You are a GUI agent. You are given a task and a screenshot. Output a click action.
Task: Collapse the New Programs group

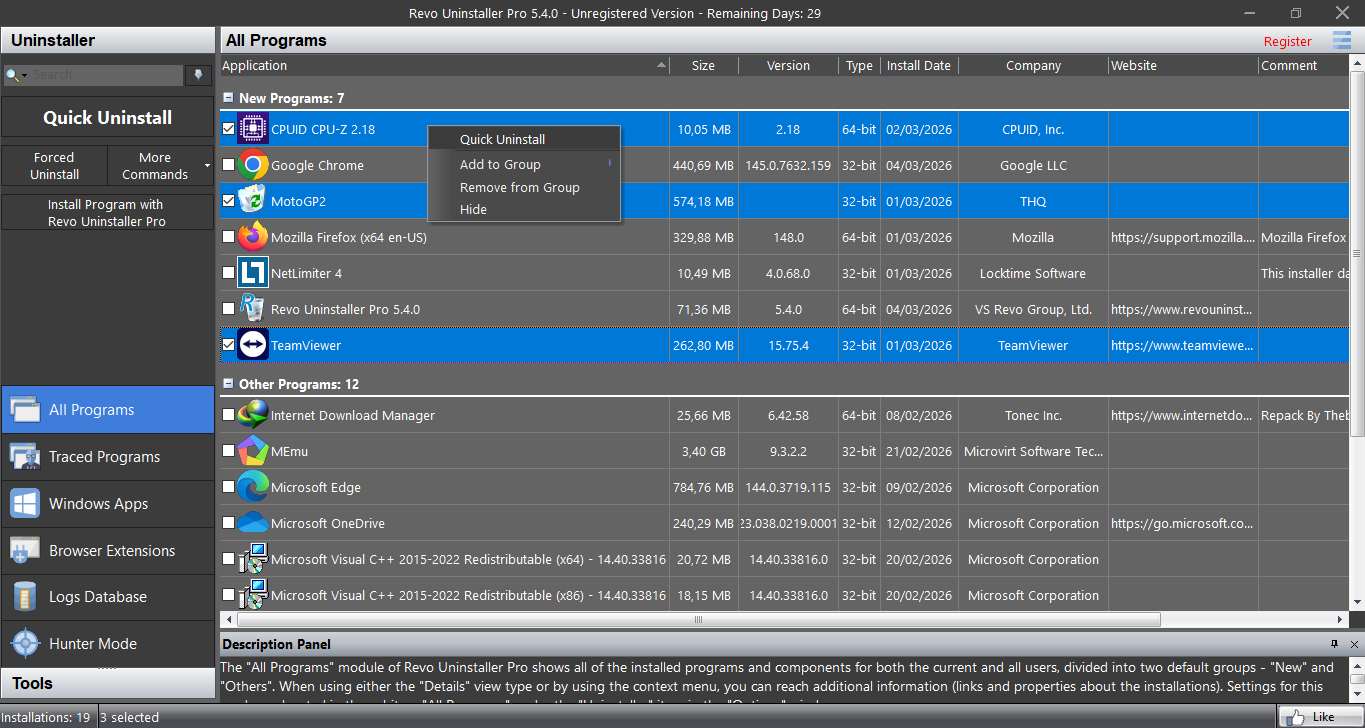(x=228, y=98)
